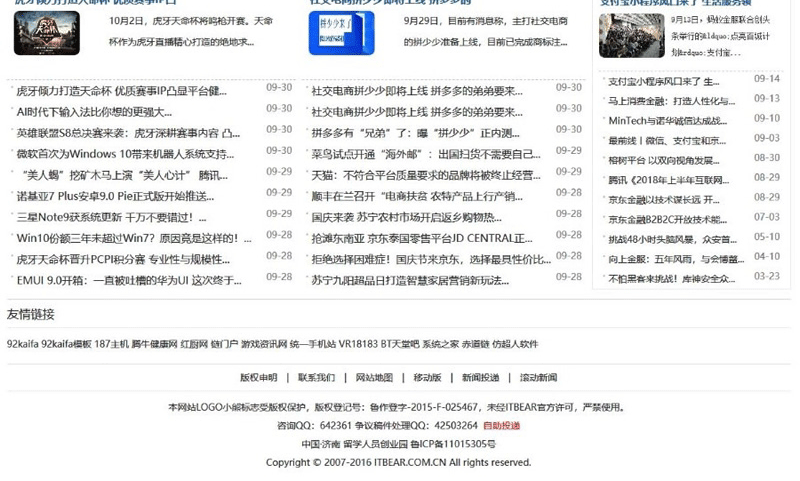Open article 微软首次为Windows 10带来机器人系统支持
This screenshot has width=800, height=481.
125,154
